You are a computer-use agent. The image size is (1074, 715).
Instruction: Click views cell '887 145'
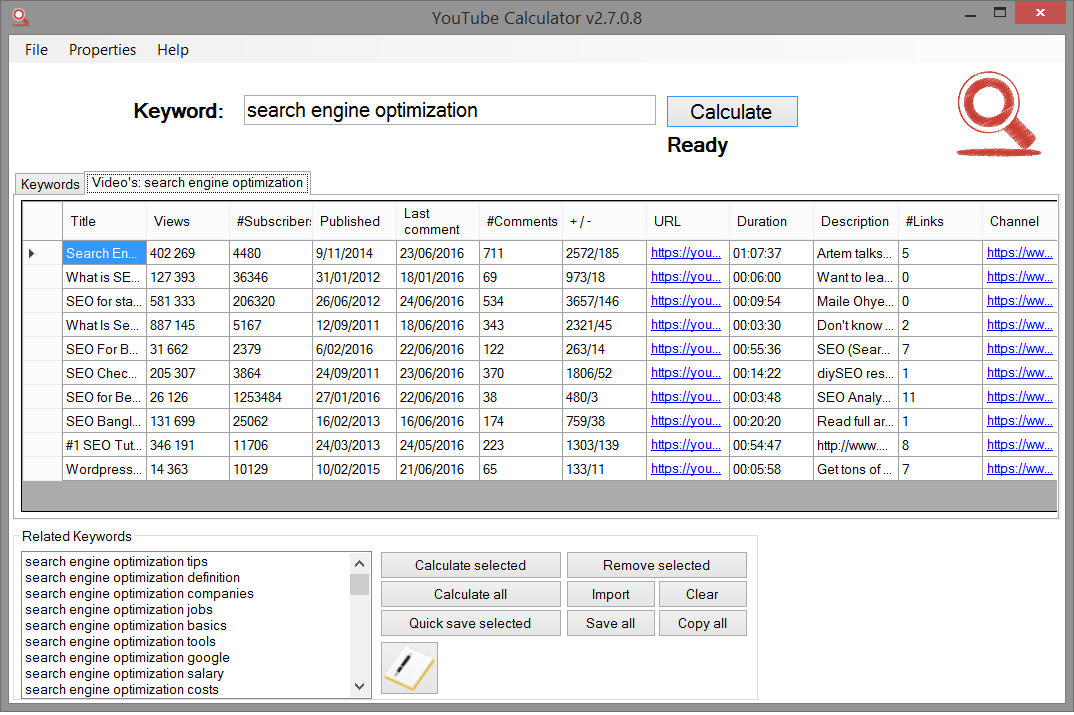pyautogui.click(x=188, y=325)
